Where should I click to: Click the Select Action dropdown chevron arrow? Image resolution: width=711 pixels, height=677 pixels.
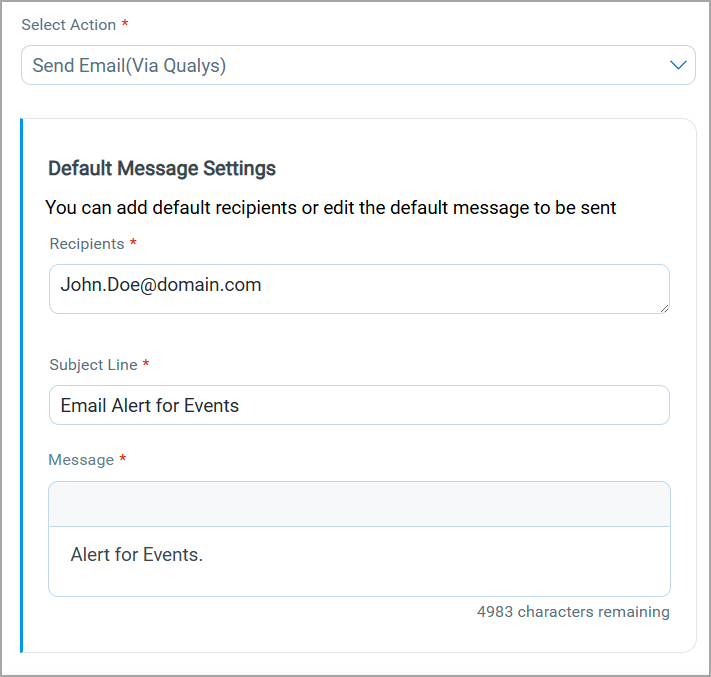[x=678, y=66]
